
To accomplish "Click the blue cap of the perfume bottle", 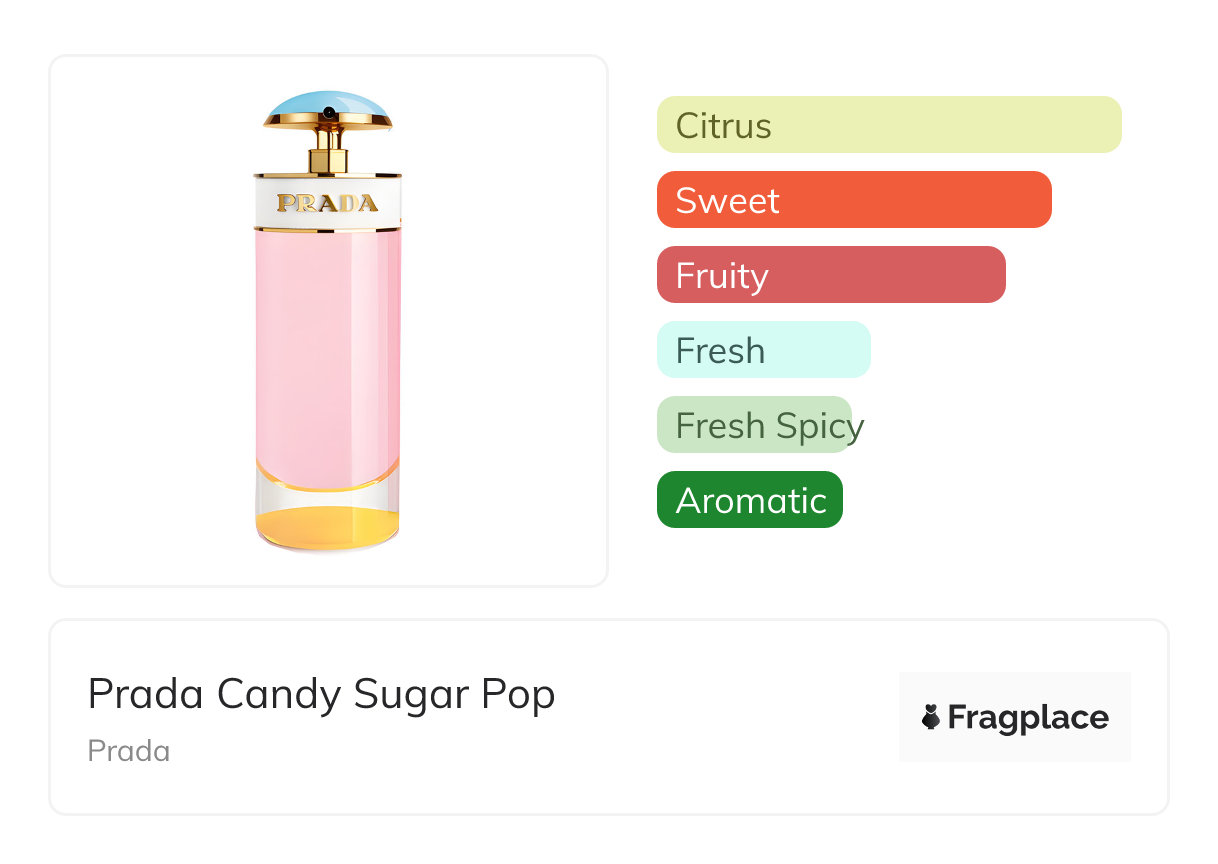I will tap(328, 103).
